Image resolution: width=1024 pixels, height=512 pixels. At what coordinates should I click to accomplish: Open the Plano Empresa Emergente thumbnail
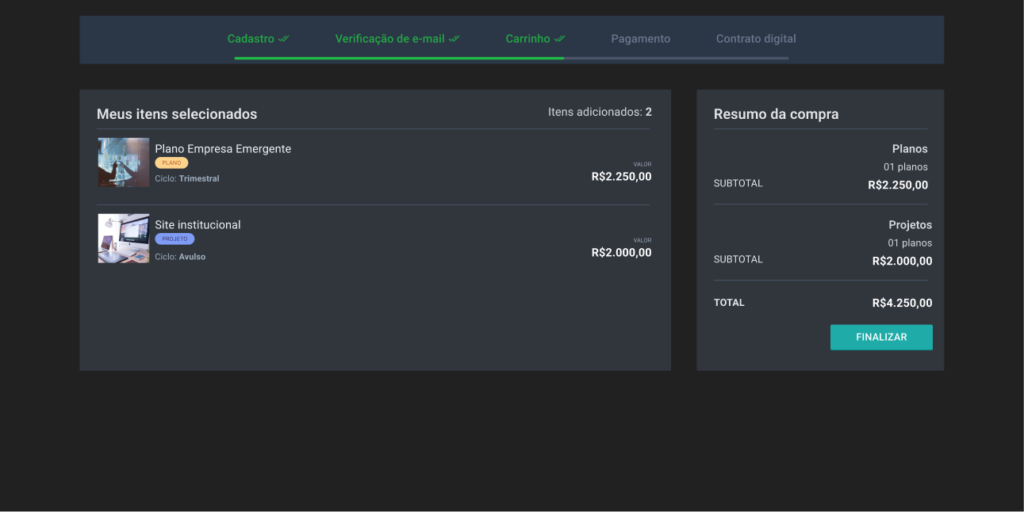(123, 163)
